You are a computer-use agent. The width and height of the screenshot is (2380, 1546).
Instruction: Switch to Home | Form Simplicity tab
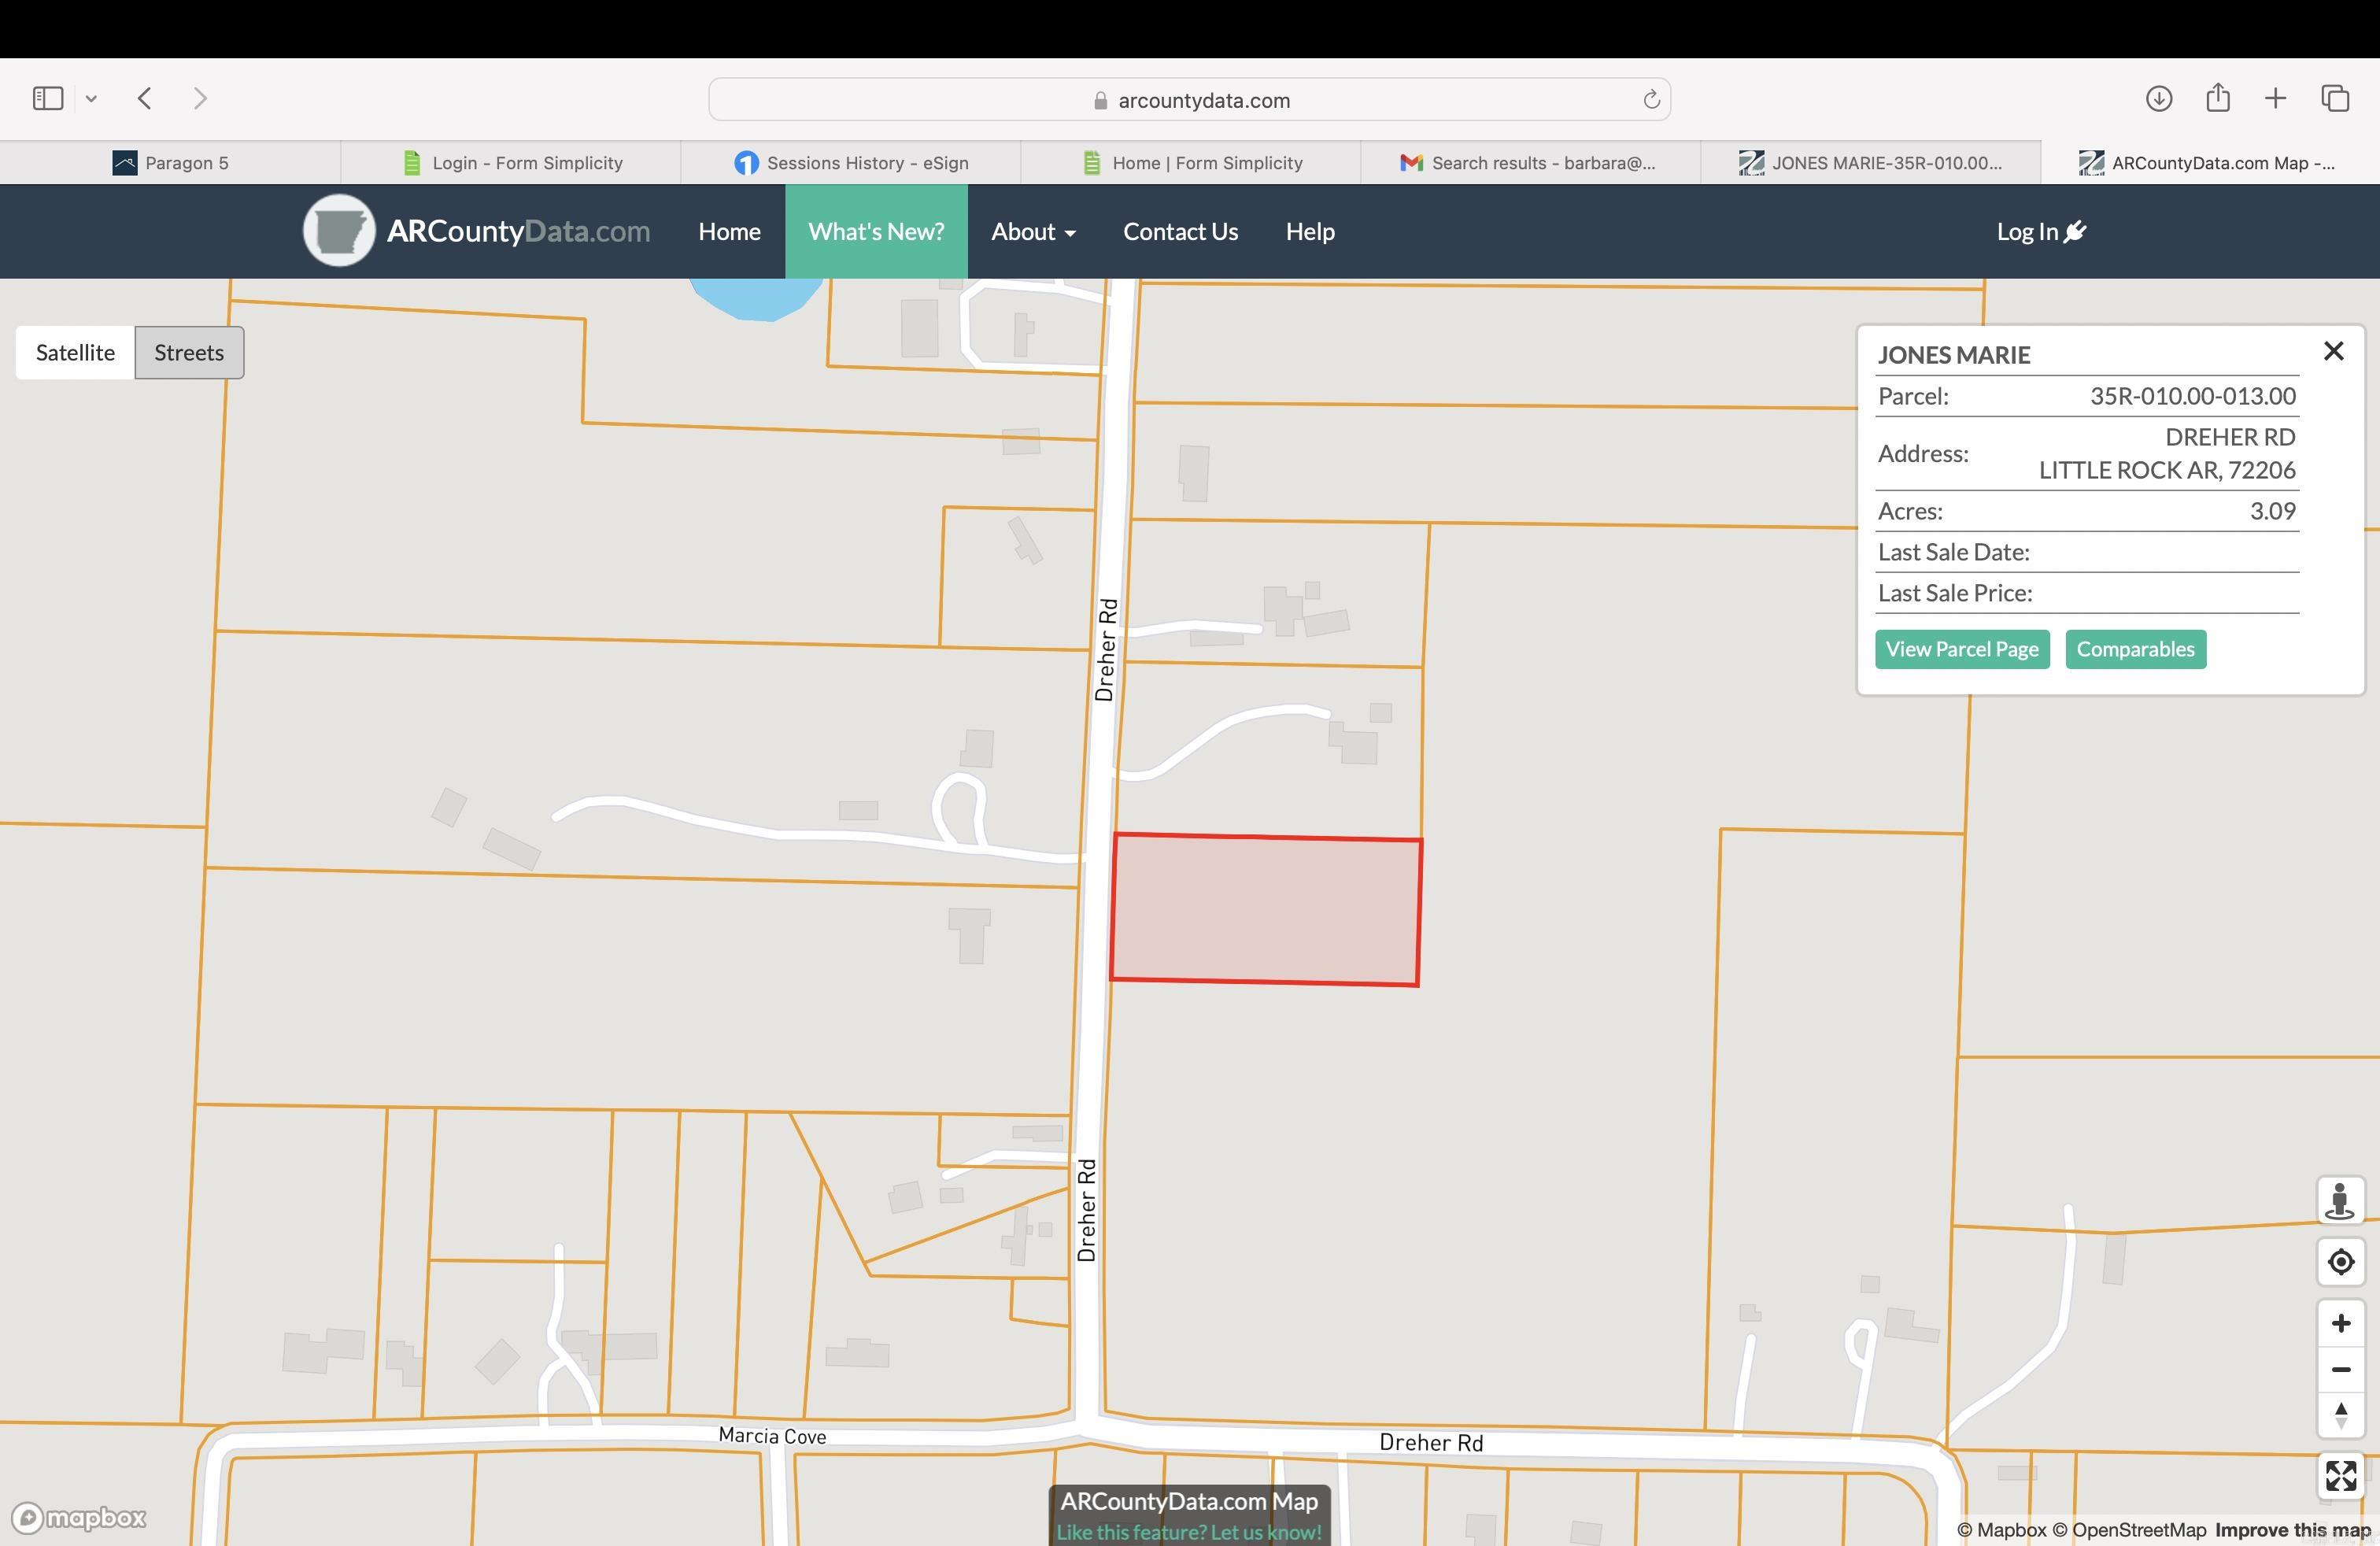pos(1190,163)
